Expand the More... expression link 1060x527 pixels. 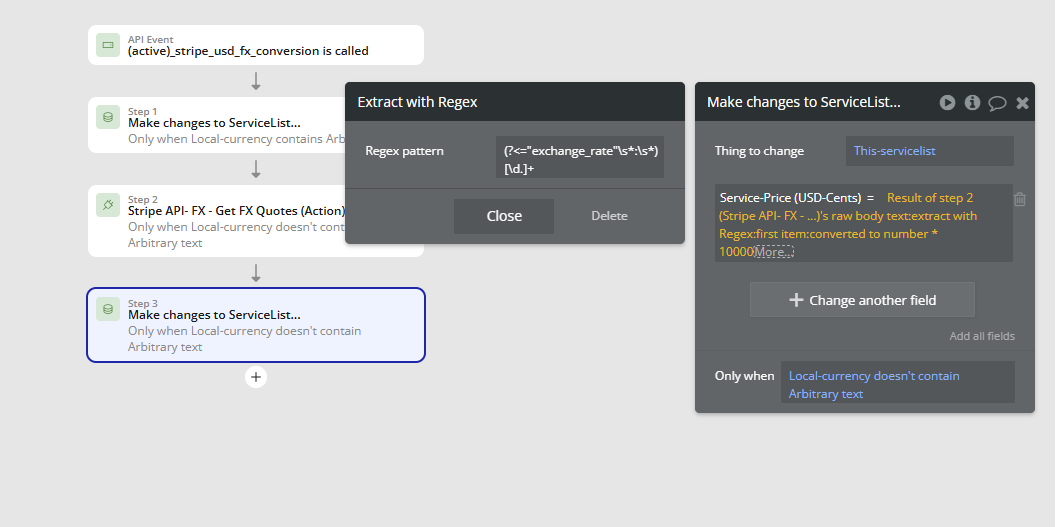773,252
